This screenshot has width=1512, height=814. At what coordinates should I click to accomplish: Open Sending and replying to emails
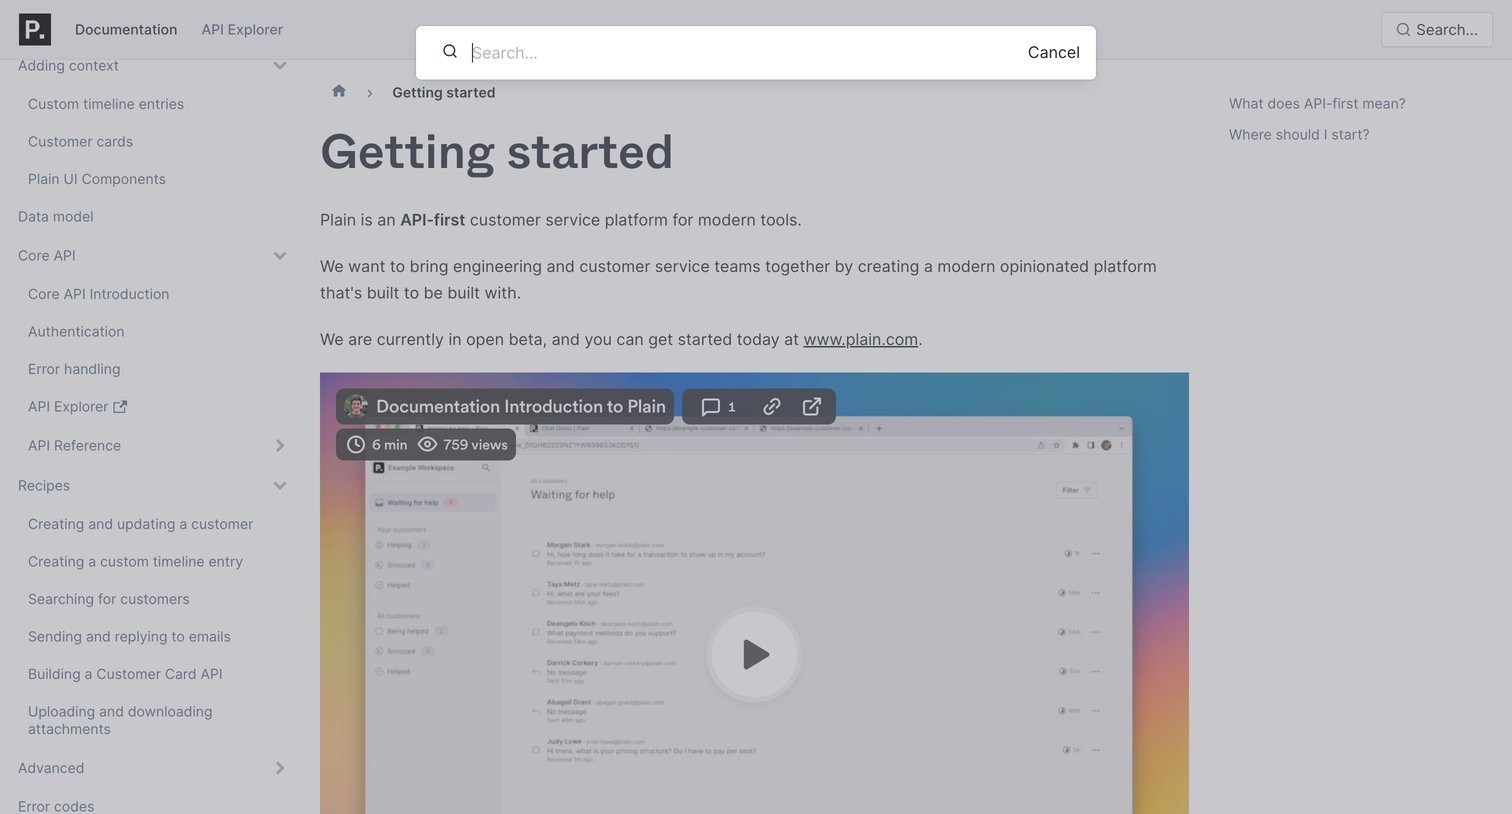129,637
